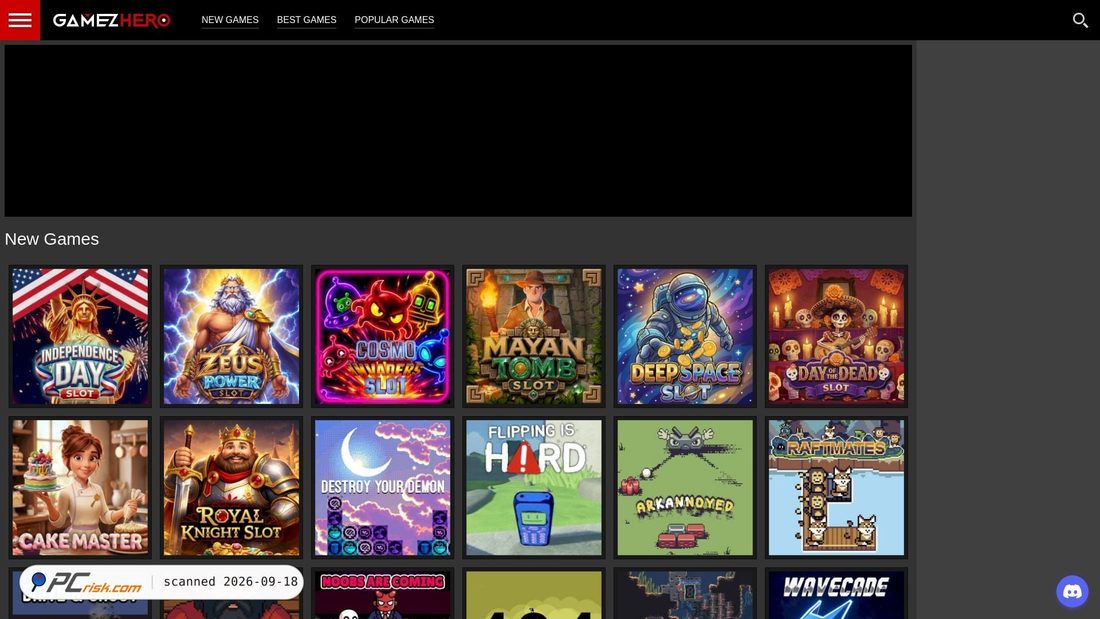Open Day of the Dead Slot game
Screen dimensions: 1100x619
click(x=836, y=336)
